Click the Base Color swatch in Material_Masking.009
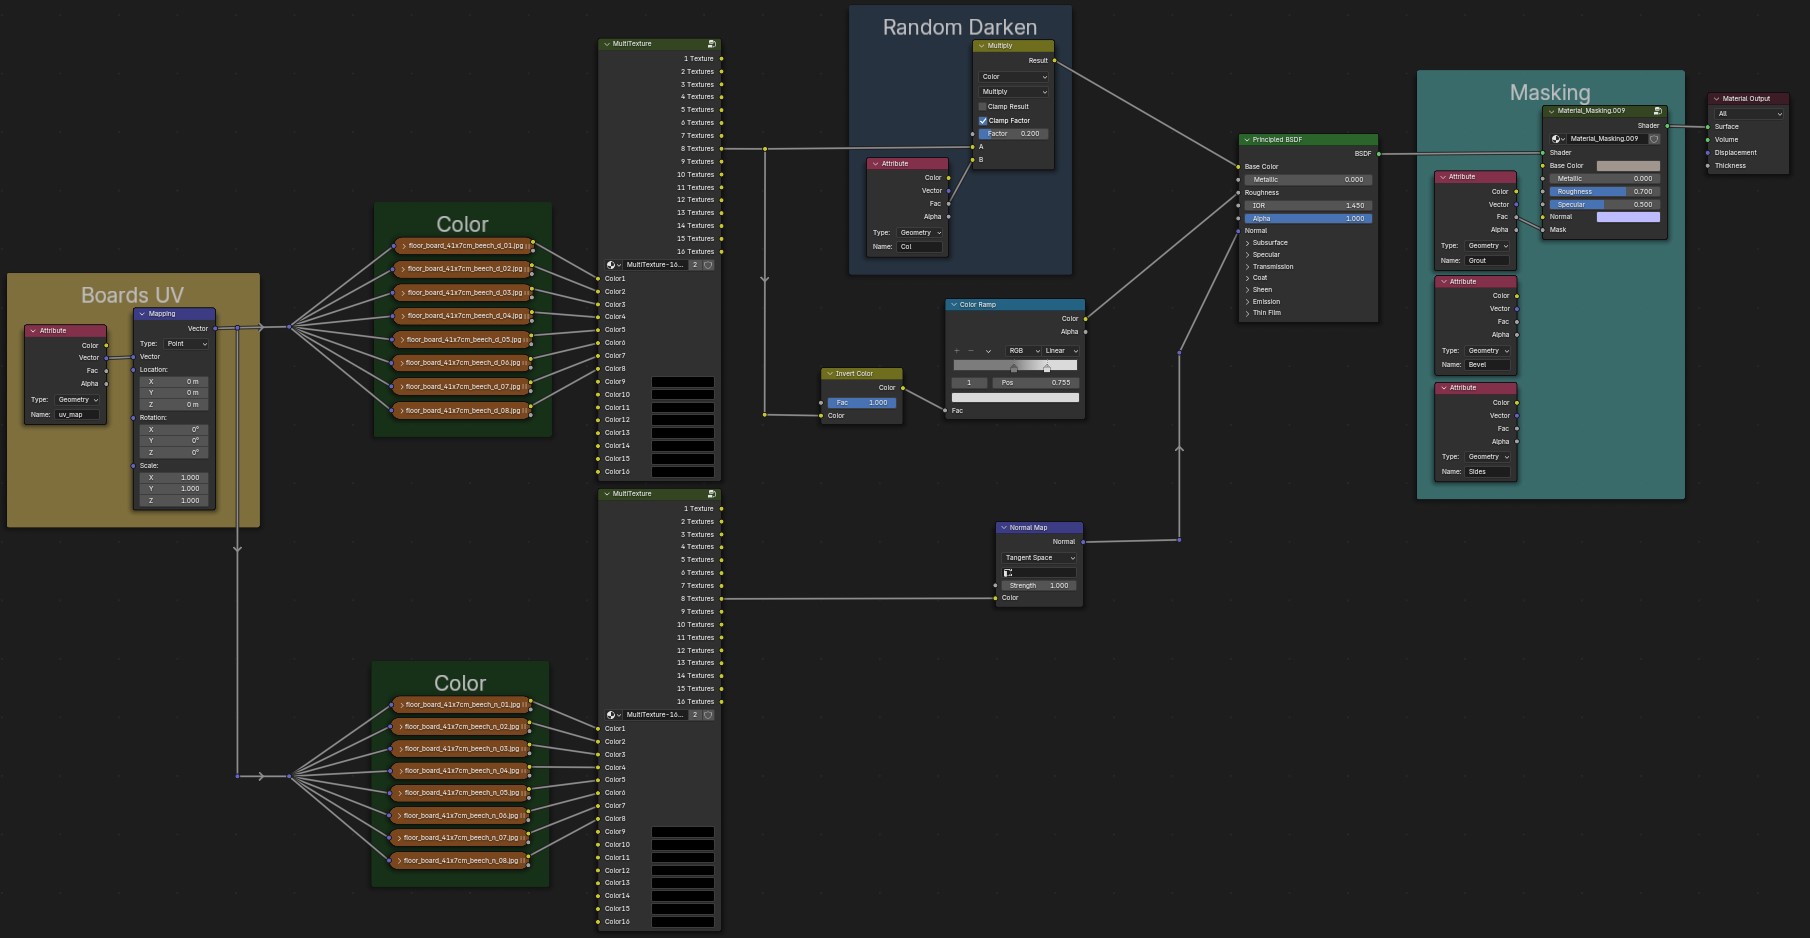The height and width of the screenshot is (938, 1810). coord(1627,166)
